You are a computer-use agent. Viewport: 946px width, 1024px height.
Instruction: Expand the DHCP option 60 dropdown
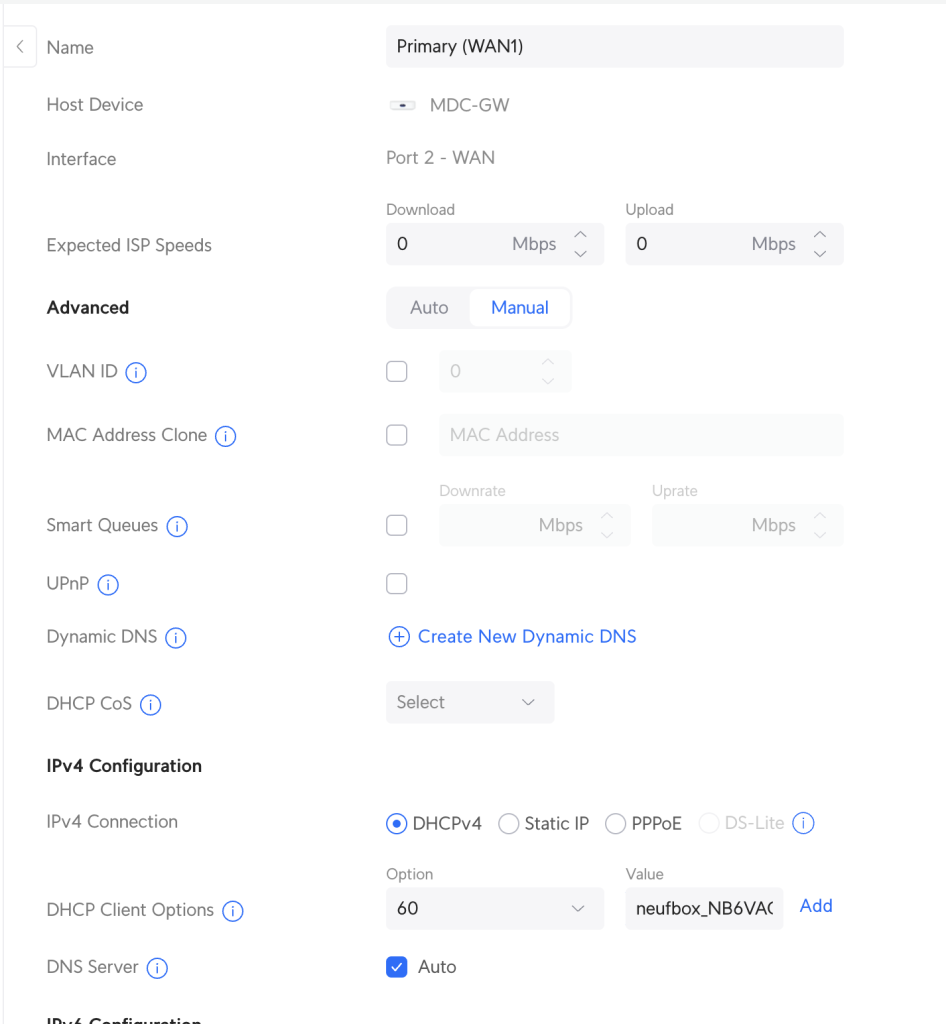point(494,908)
